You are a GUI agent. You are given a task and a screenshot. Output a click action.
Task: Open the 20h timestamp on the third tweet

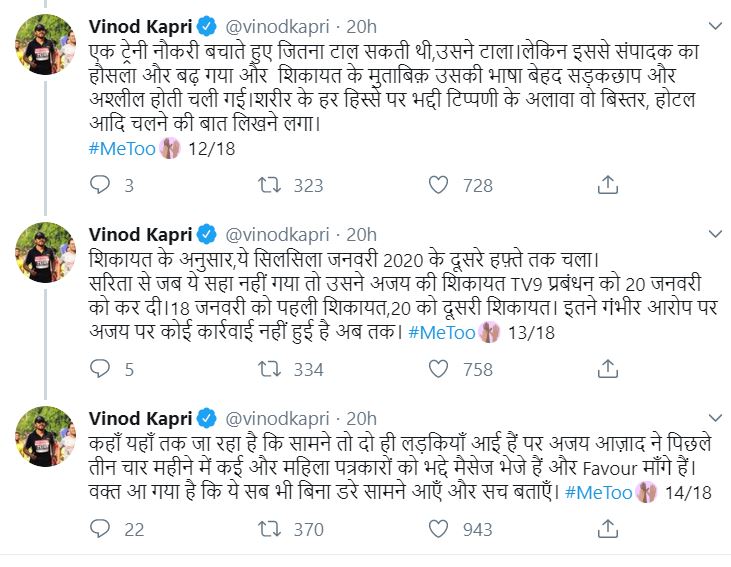pyautogui.click(x=362, y=419)
